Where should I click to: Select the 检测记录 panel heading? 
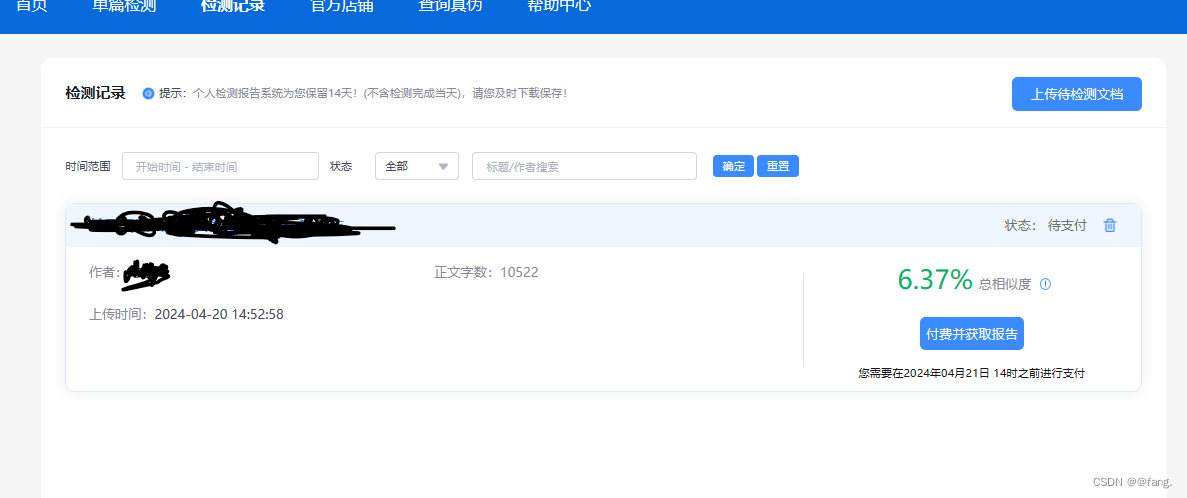pyautogui.click(x=95, y=94)
